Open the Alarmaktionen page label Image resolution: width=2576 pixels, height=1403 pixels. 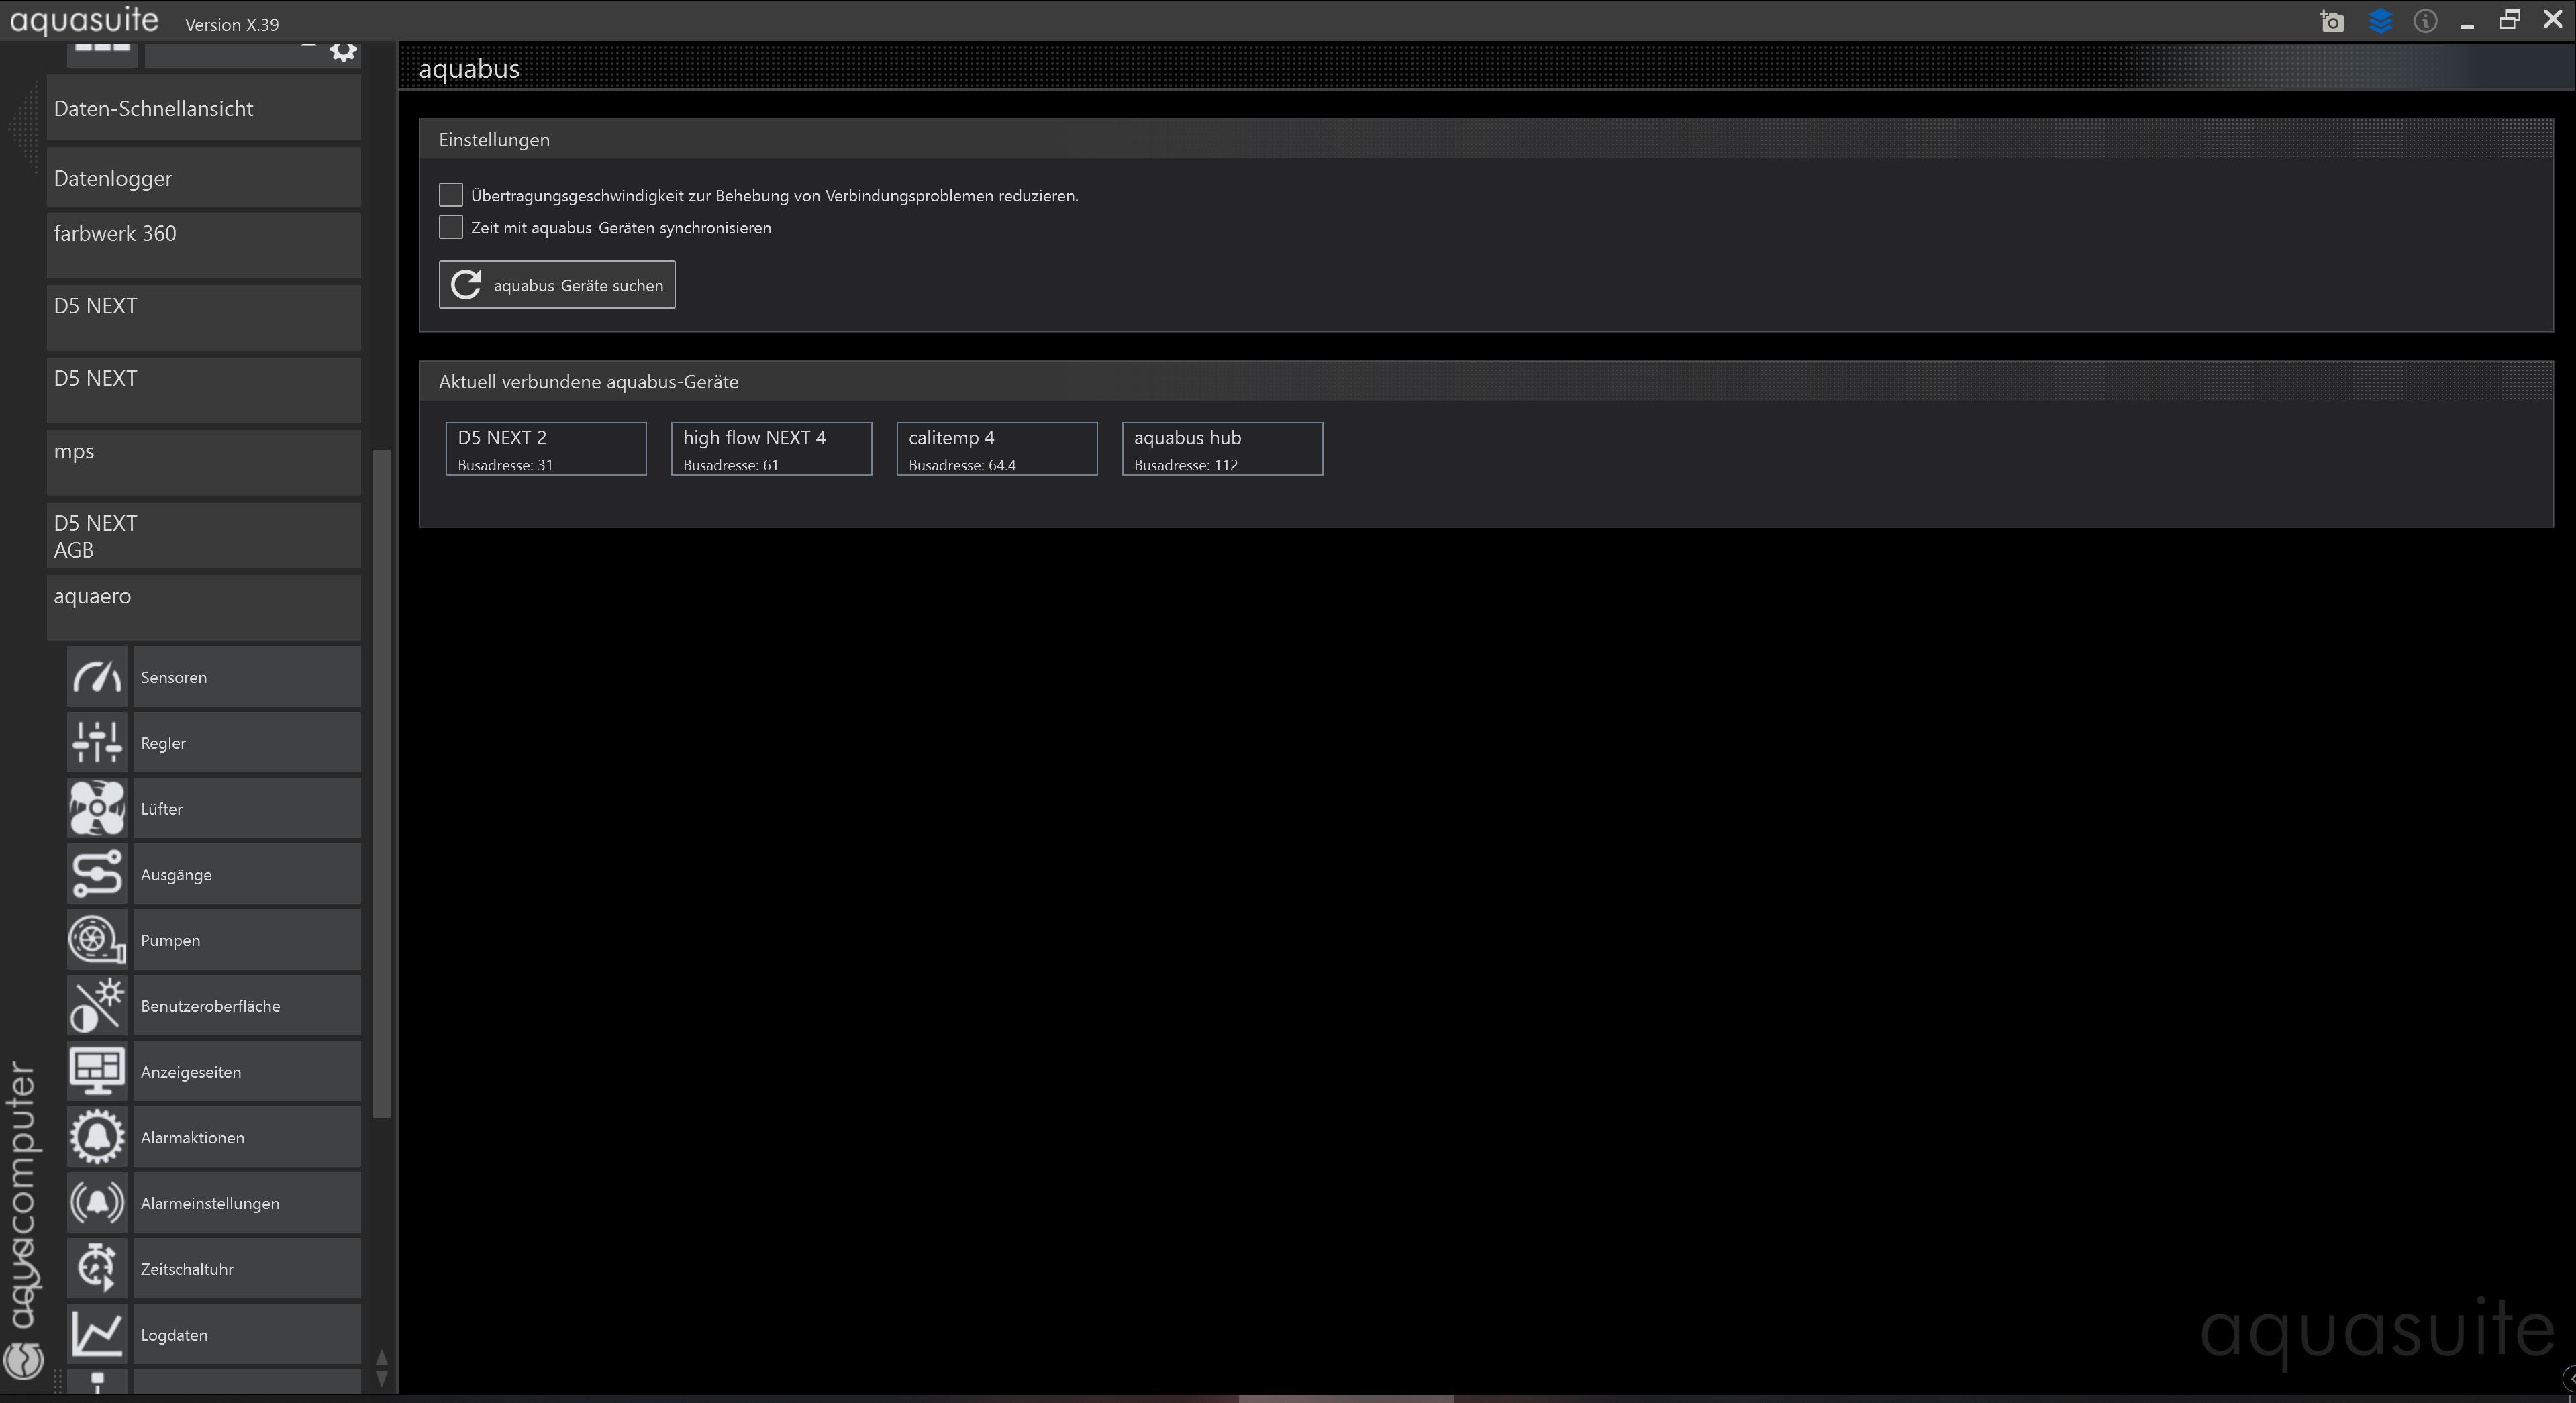(247, 1137)
